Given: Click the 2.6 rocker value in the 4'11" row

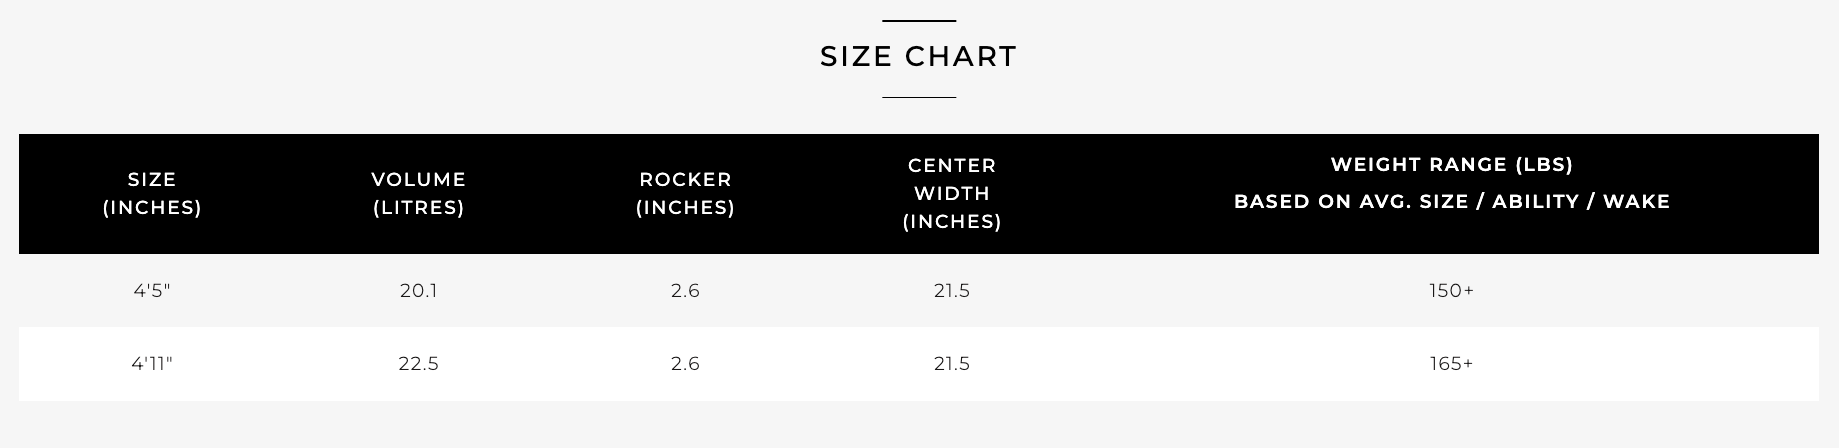Looking at the screenshot, I should coord(685,364).
